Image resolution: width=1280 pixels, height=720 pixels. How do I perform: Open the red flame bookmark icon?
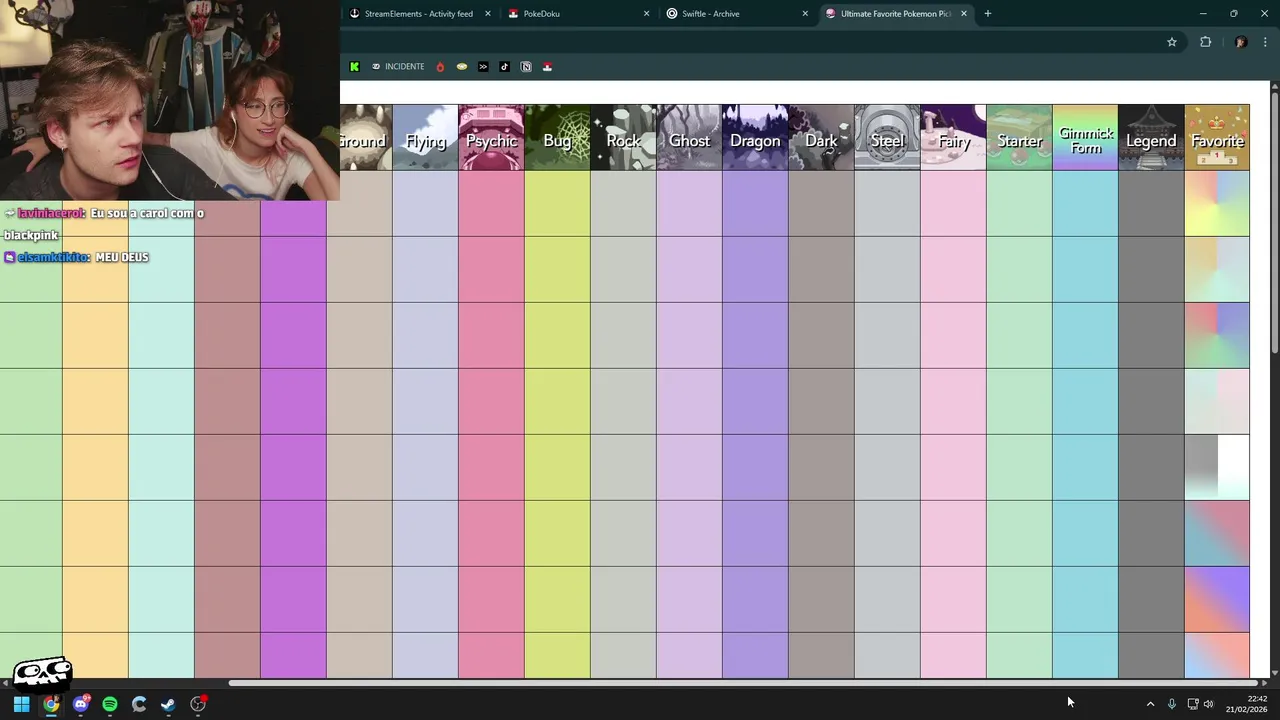(440, 67)
